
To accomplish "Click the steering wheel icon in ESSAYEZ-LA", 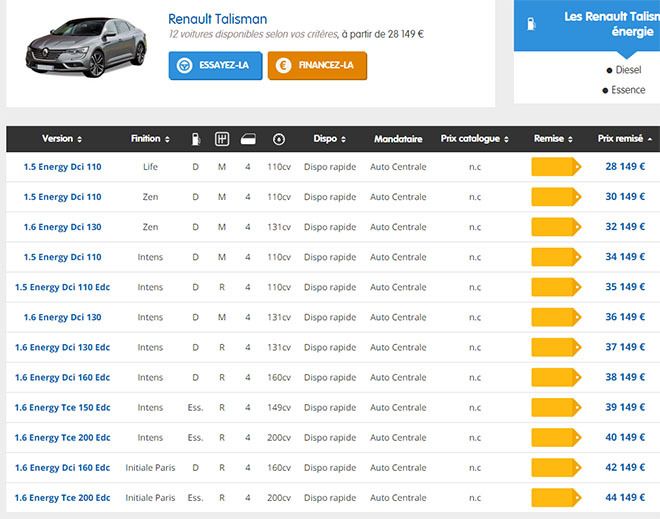I will 184,66.
